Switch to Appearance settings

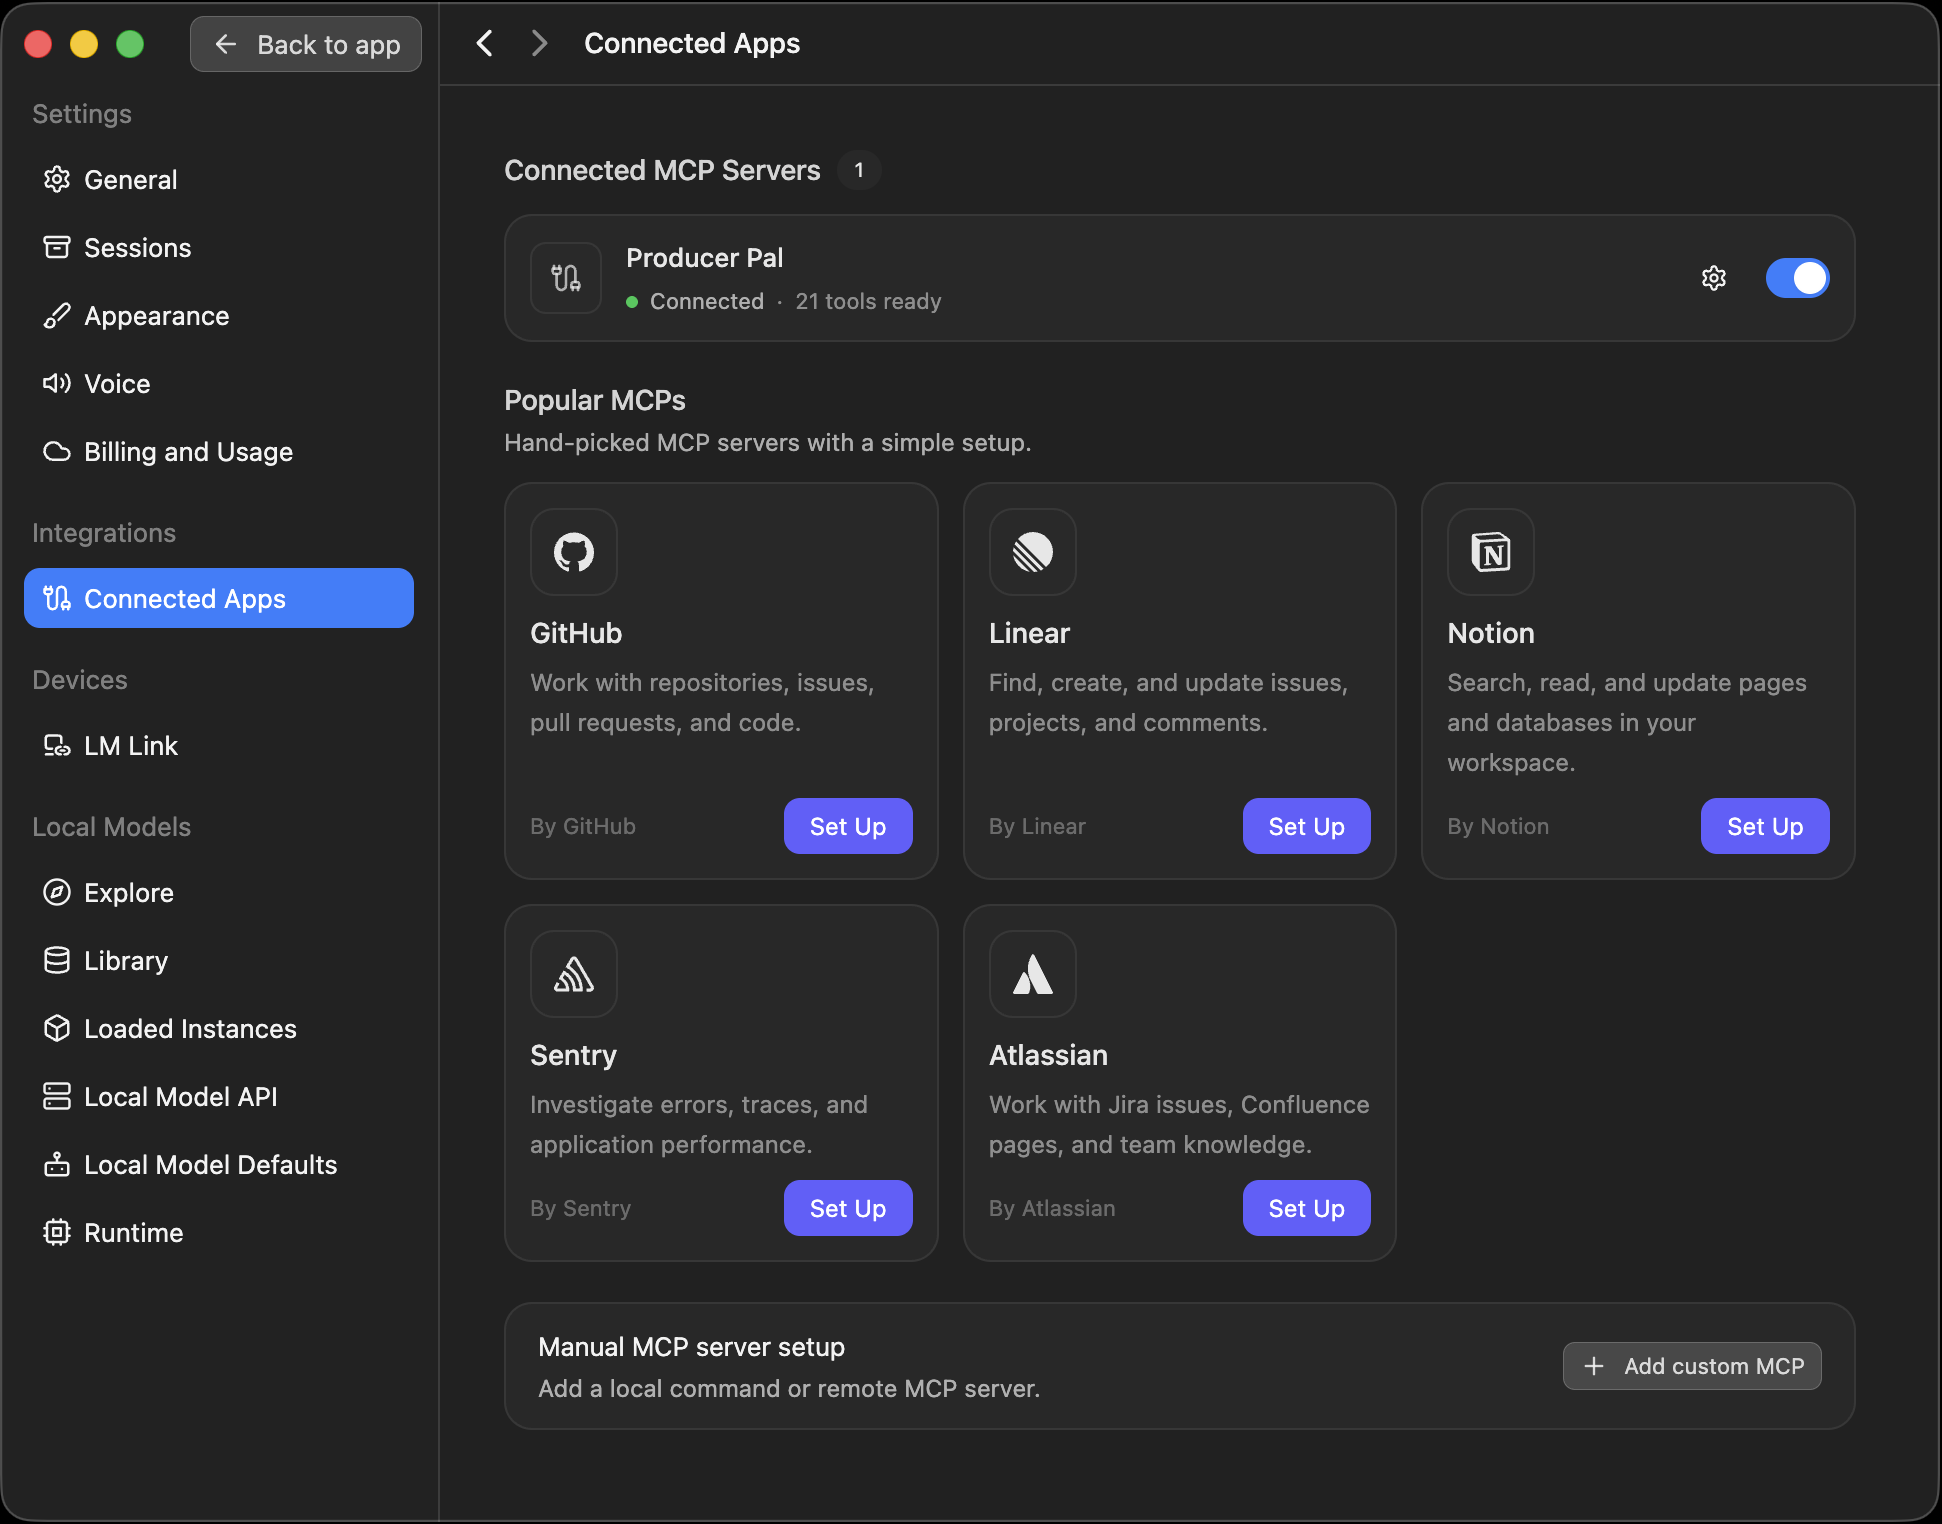[219, 316]
